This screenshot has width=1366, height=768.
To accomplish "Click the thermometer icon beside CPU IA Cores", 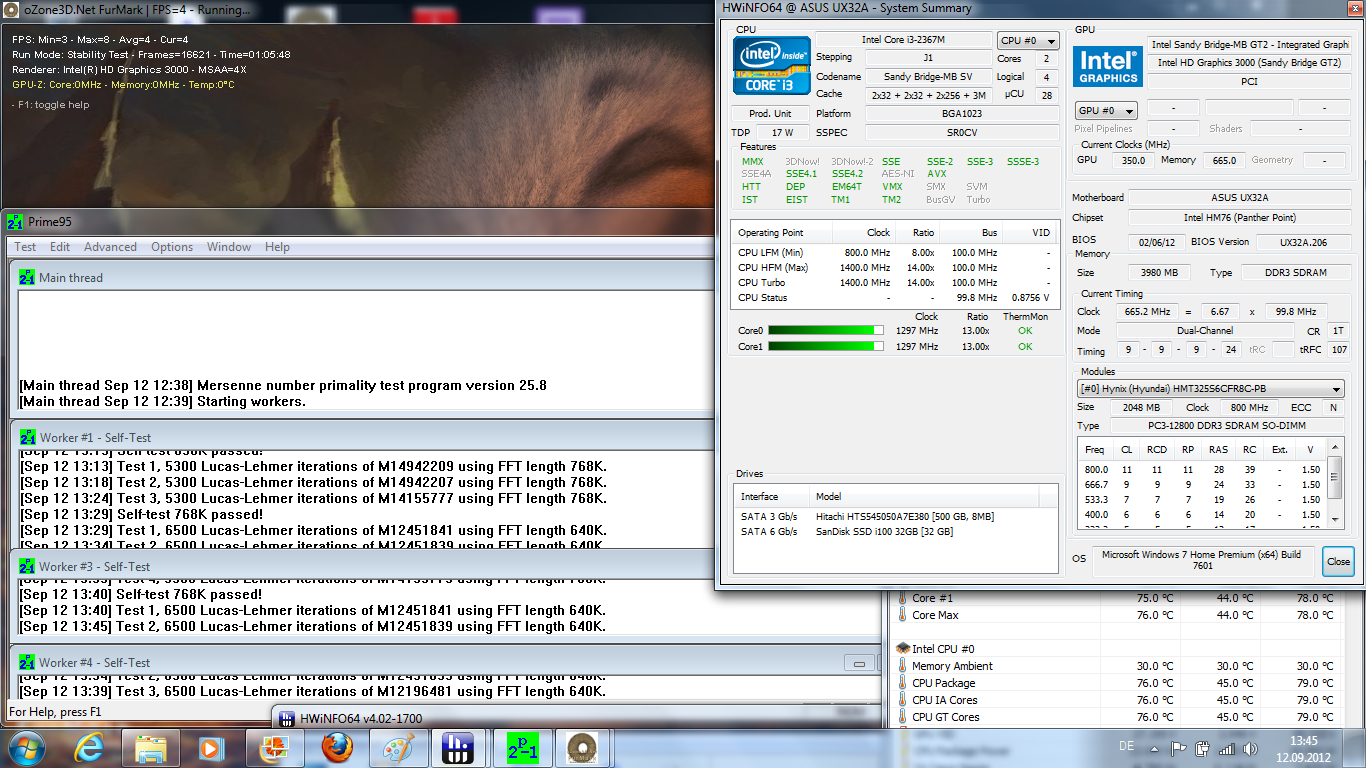I will click(903, 700).
